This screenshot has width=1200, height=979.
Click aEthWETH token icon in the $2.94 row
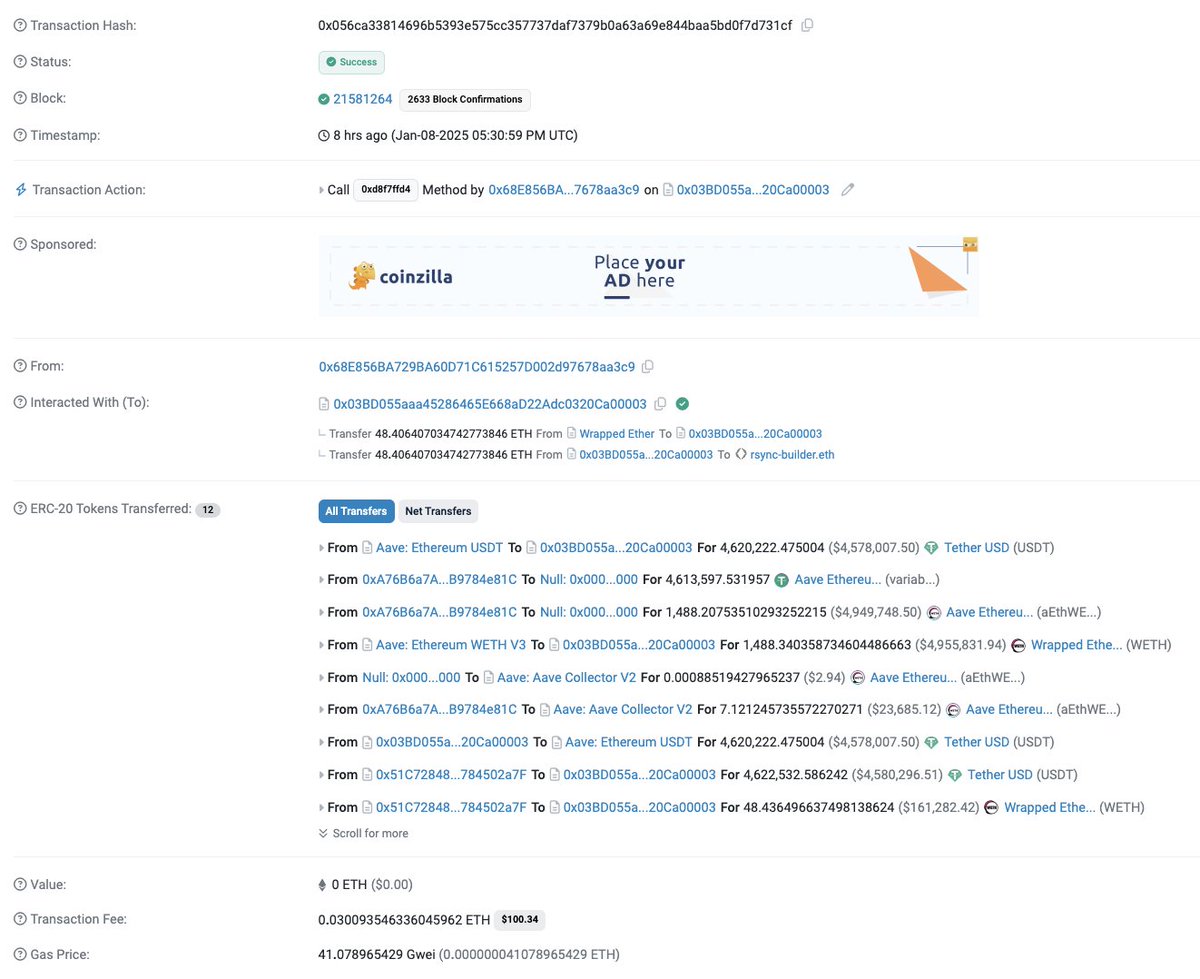(x=857, y=678)
